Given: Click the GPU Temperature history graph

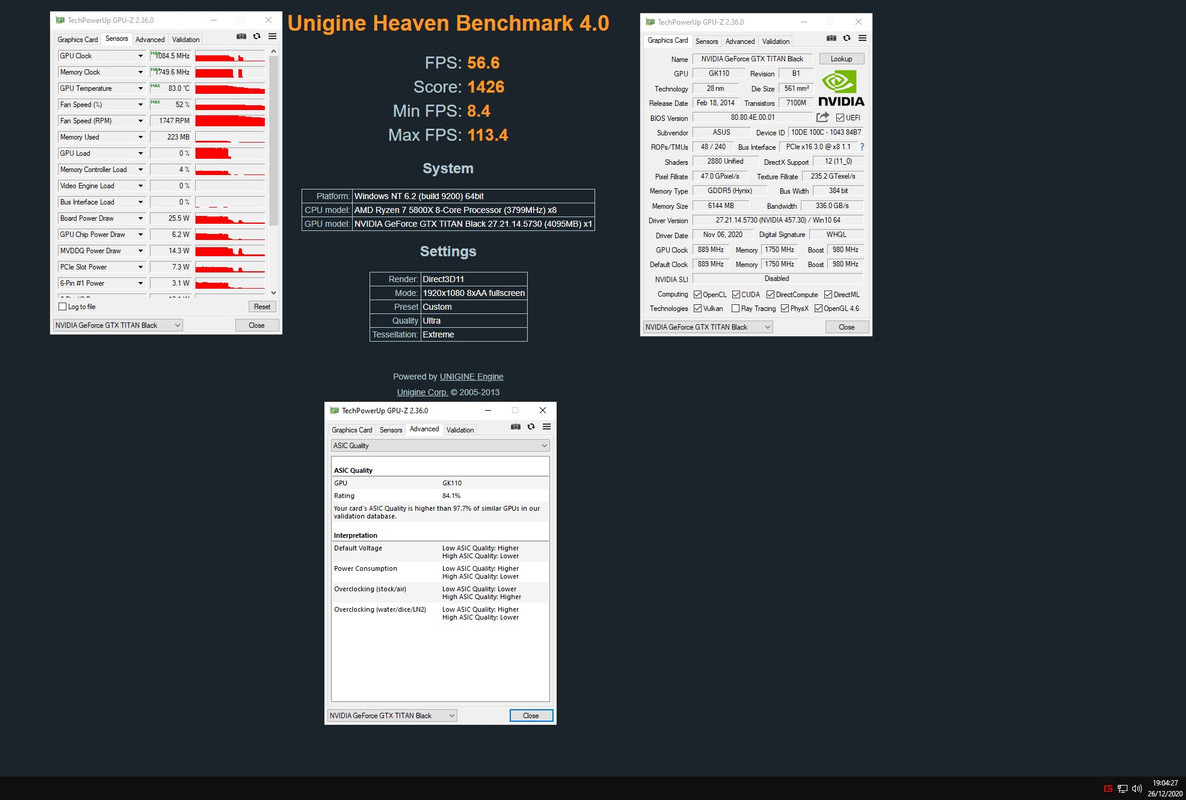Looking at the screenshot, I should point(230,88).
